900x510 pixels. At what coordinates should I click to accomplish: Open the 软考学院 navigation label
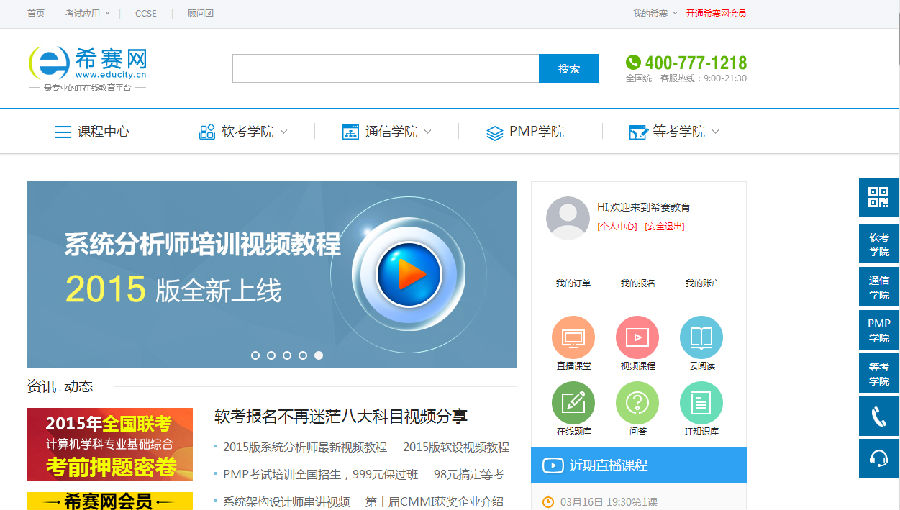click(247, 132)
